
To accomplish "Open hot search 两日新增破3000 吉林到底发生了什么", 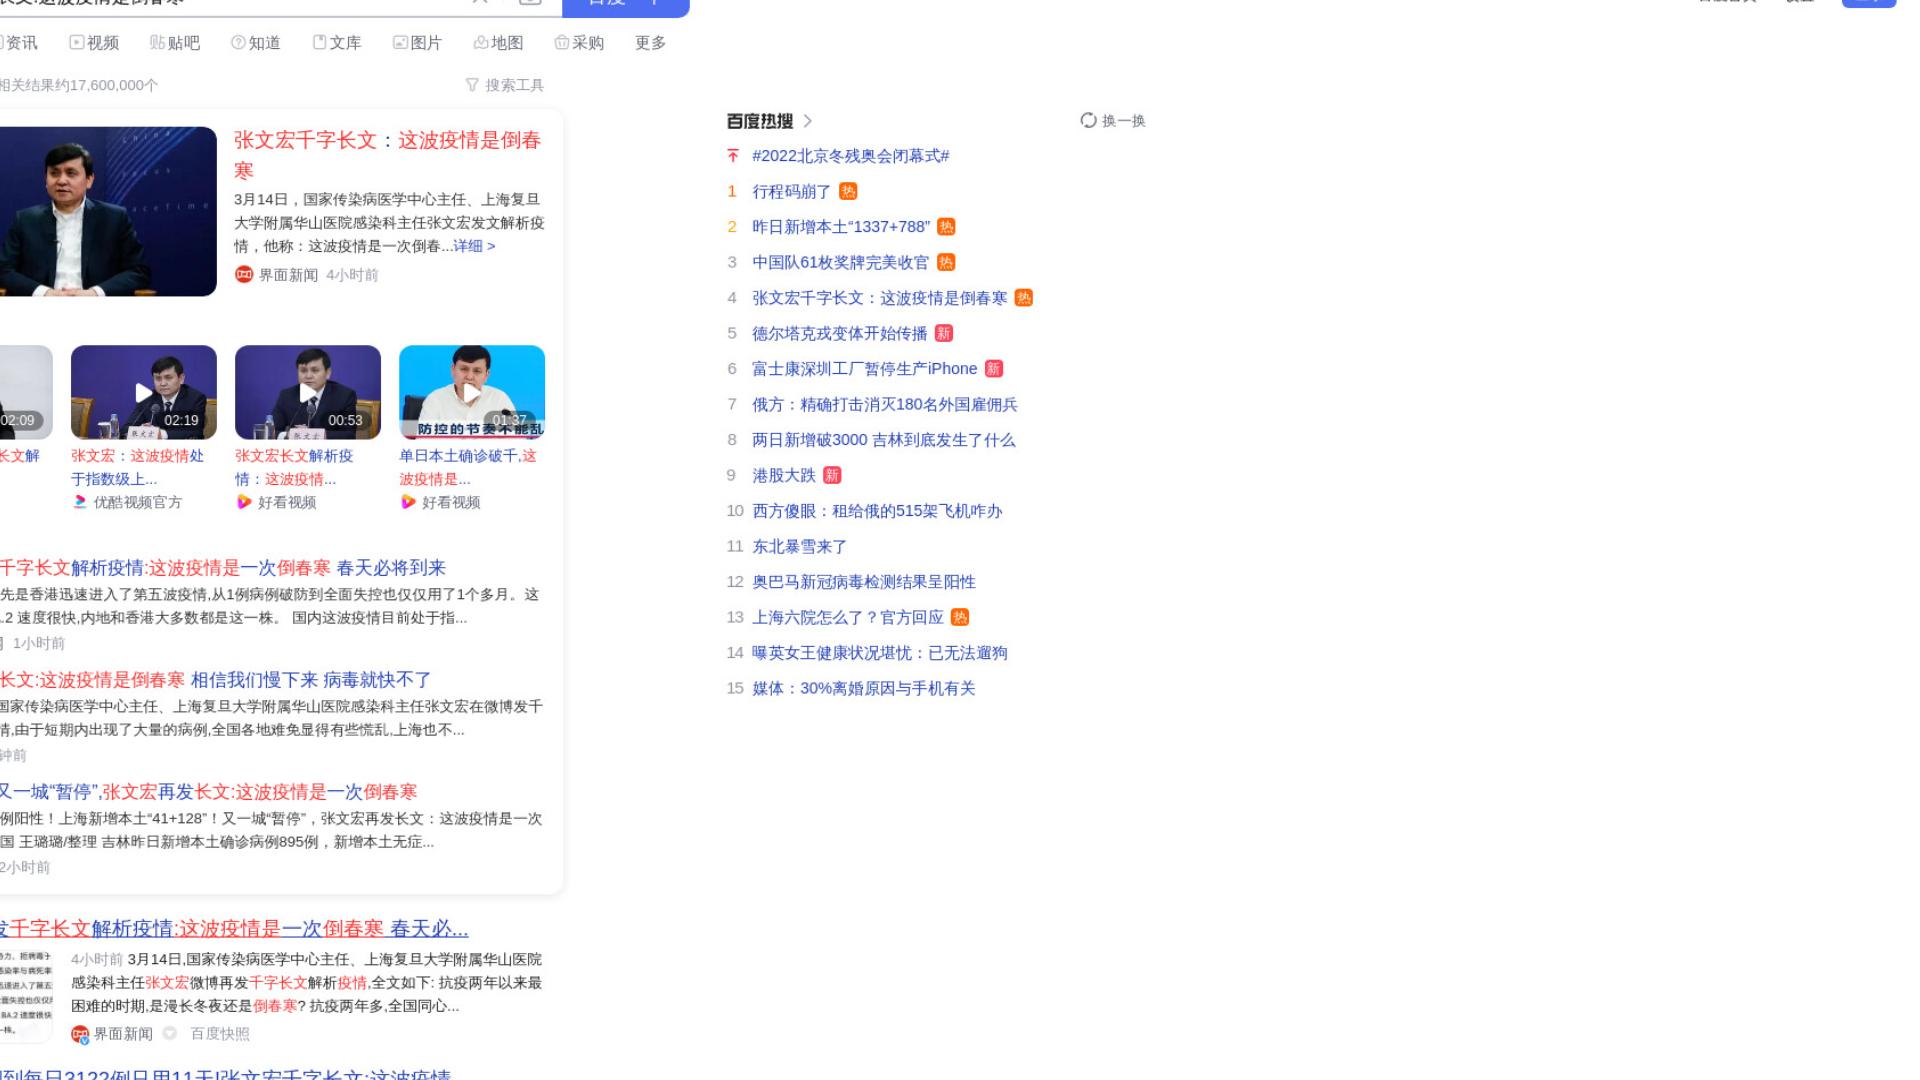I will click(x=884, y=440).
